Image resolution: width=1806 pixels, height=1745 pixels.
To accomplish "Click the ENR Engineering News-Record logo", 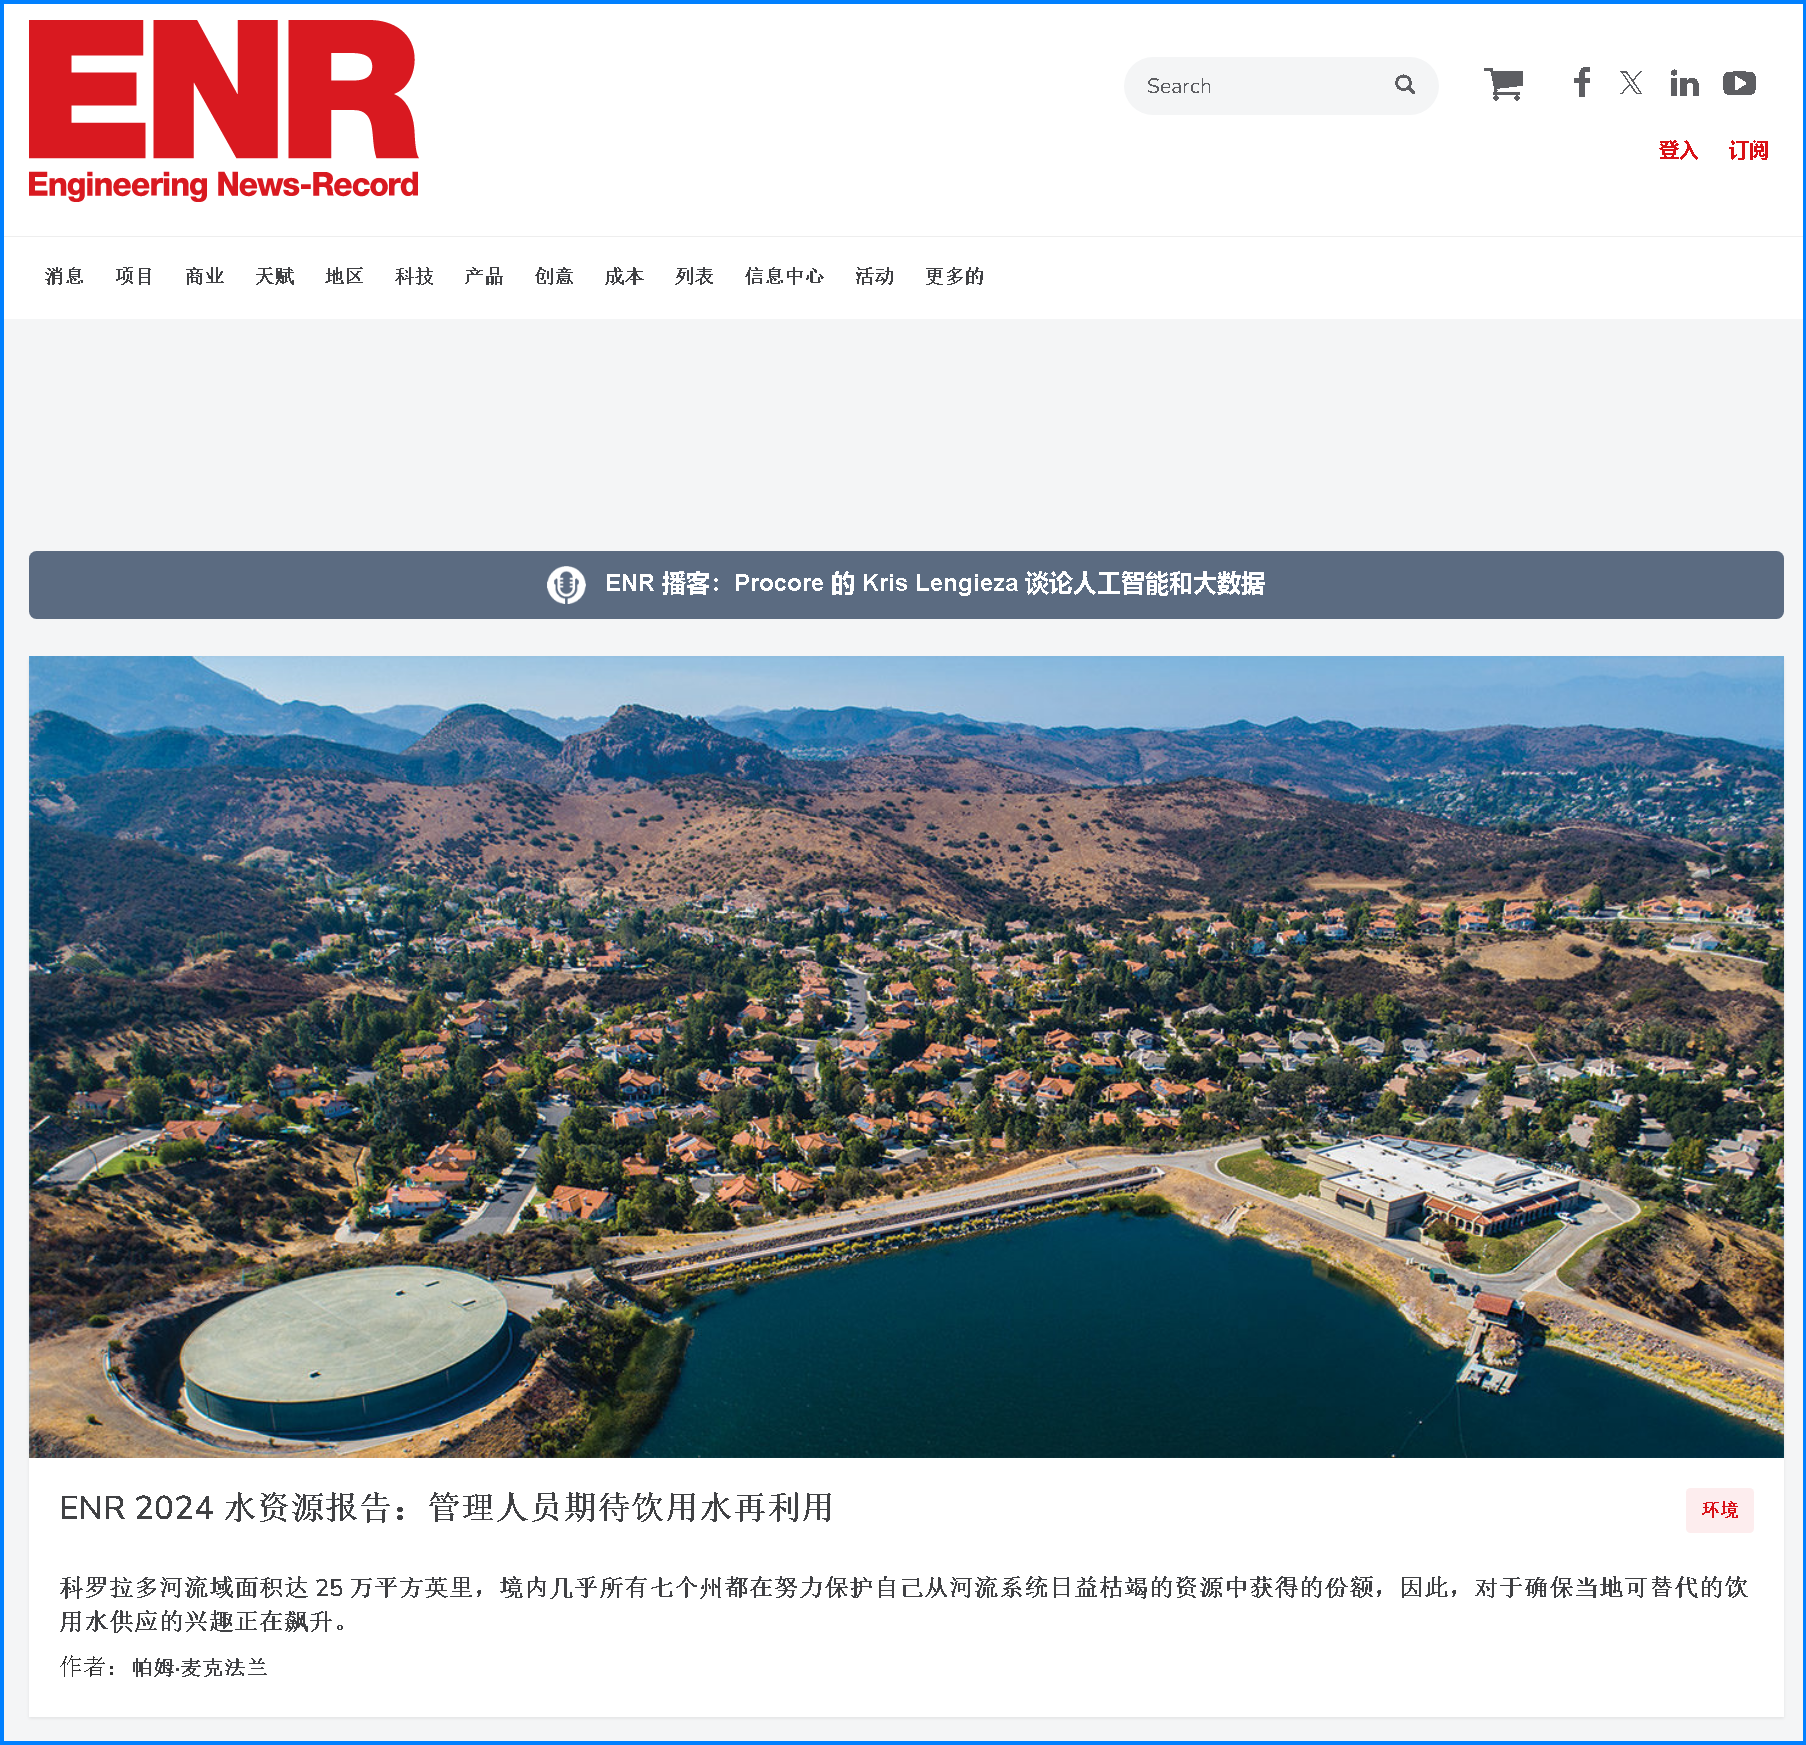I will (223, 110).
